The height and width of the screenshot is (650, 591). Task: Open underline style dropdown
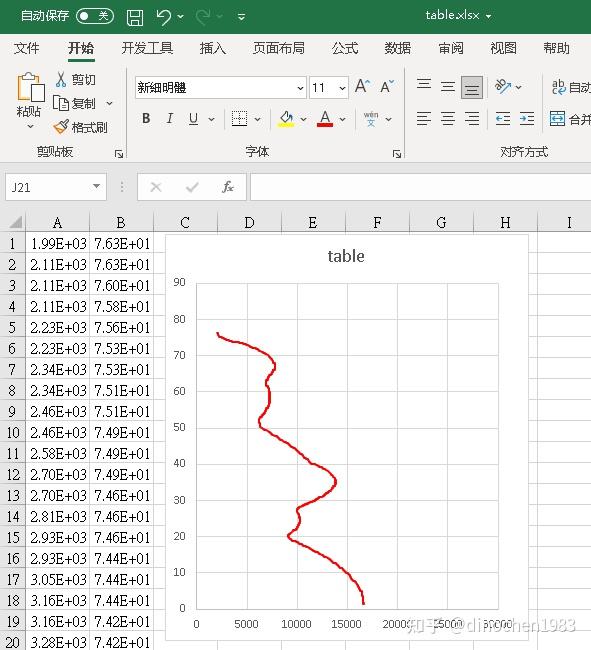211,119
